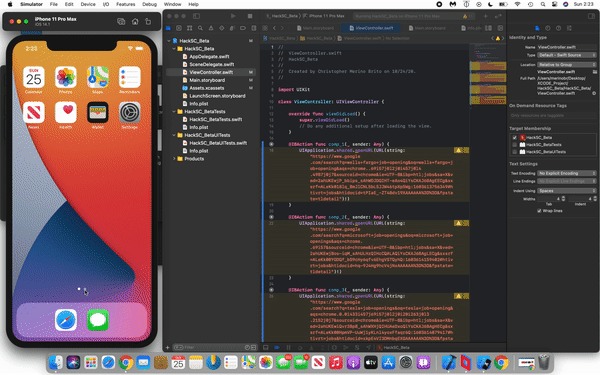Open the Text Encoding dropdown
The height and width of the screenshot is (375, 600).
tap(567, 173)
